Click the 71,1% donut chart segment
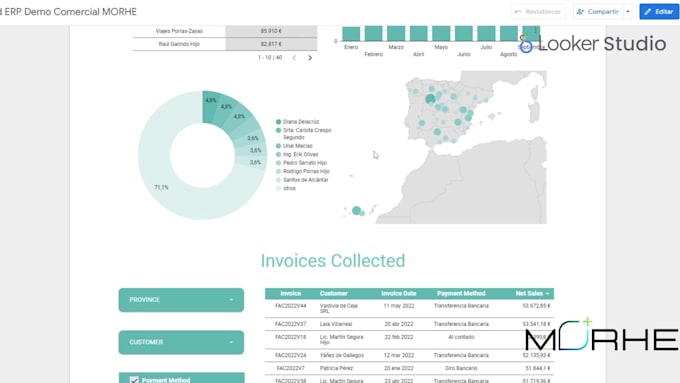The width and height of the screenshot is (680, 383). click(161, 187)
